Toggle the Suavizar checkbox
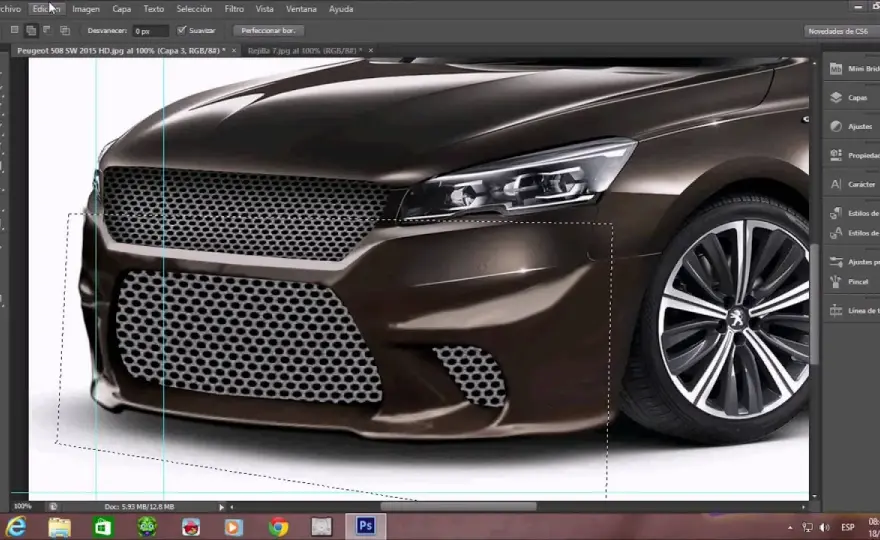The width and height of the screenshot is (880, 540). (x=181, y=30)
